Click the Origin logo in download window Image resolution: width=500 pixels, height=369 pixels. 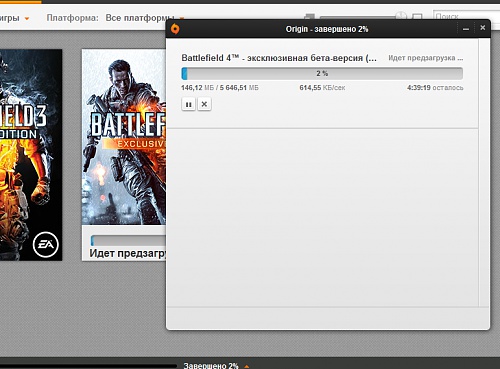[175, 29]
